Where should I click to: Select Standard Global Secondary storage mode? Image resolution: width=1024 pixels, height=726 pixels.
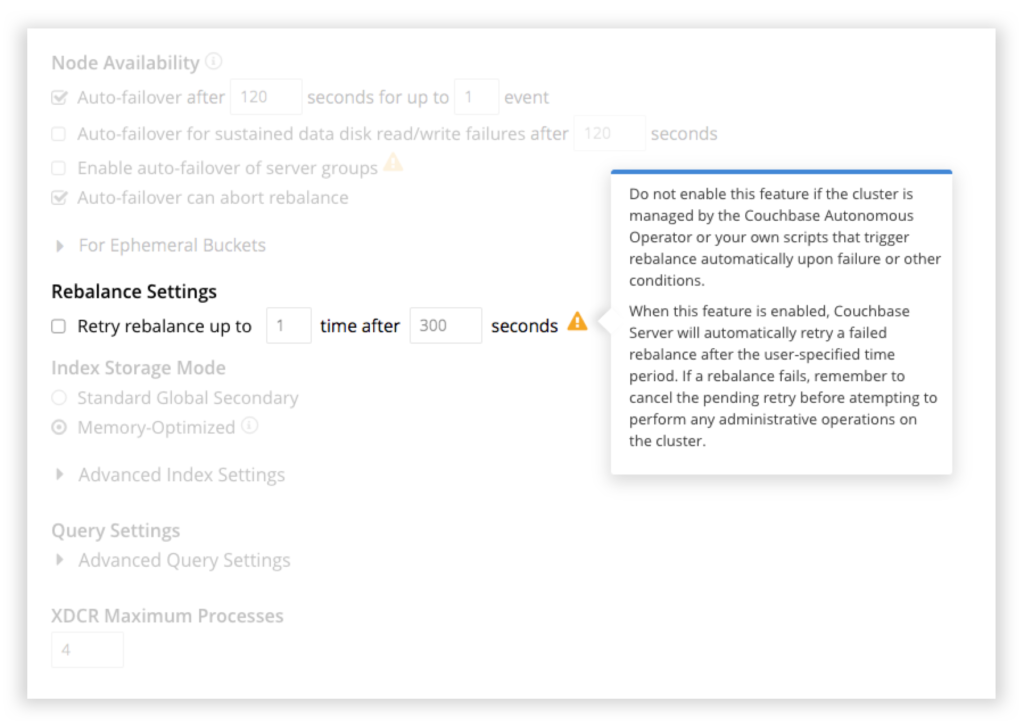[x=60, y=397]
